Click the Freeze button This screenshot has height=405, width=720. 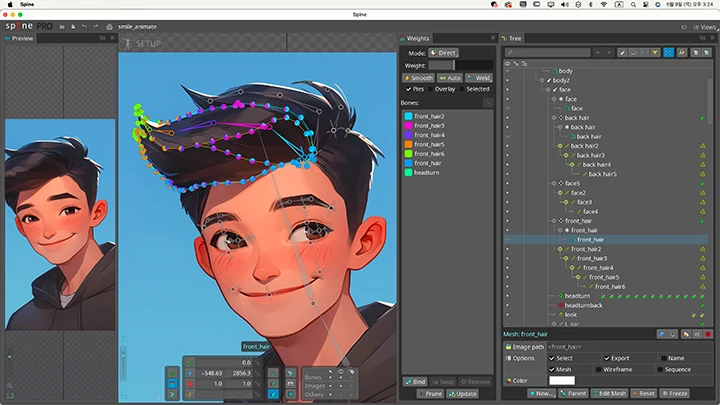coord(675,394)
